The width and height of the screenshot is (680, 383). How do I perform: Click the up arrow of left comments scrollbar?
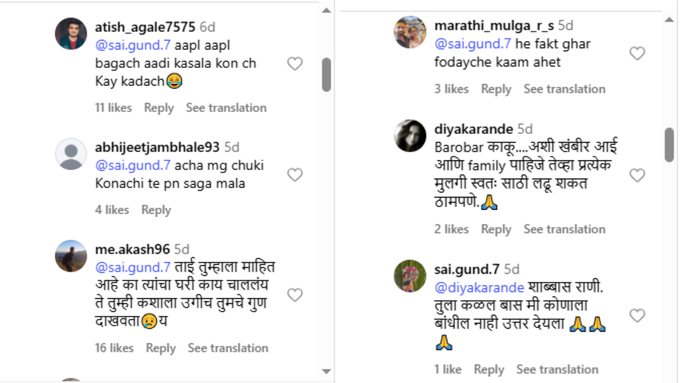coord(327,10)
